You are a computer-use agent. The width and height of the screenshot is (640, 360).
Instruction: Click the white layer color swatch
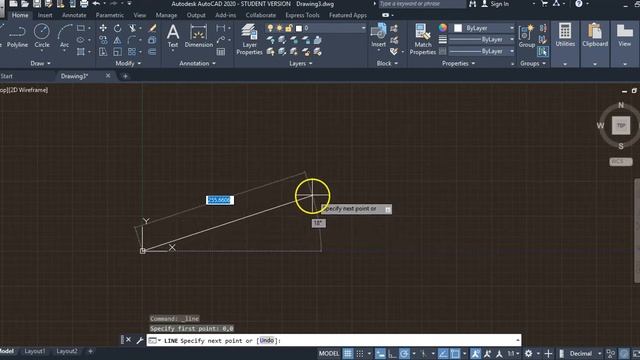click(x=299, y=28)
